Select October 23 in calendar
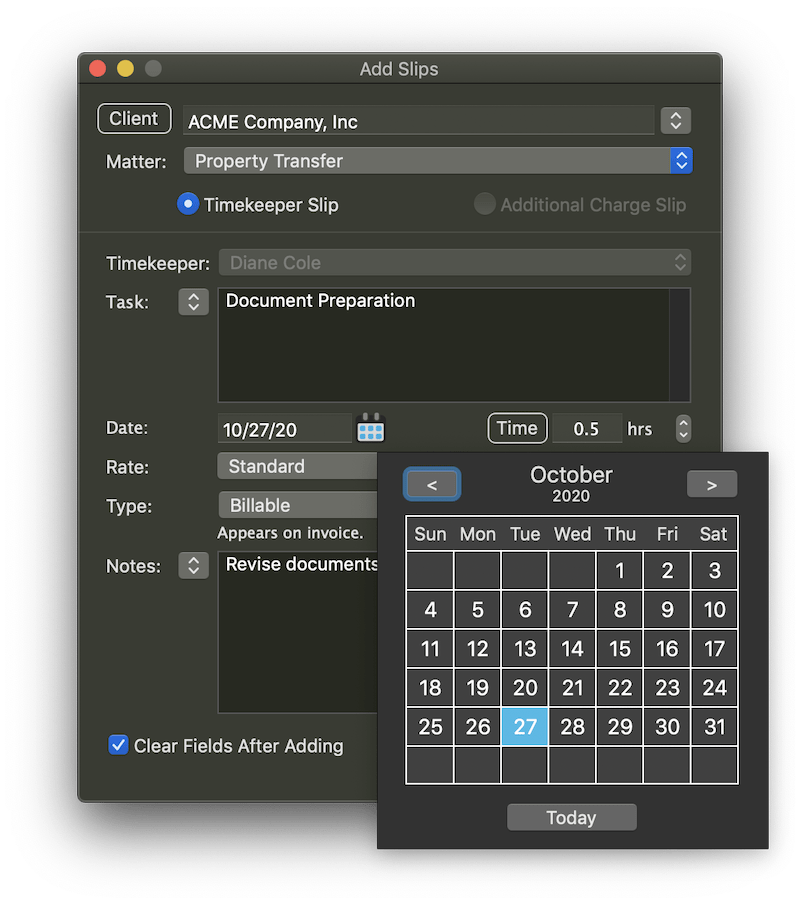 [x=667, y=687]
